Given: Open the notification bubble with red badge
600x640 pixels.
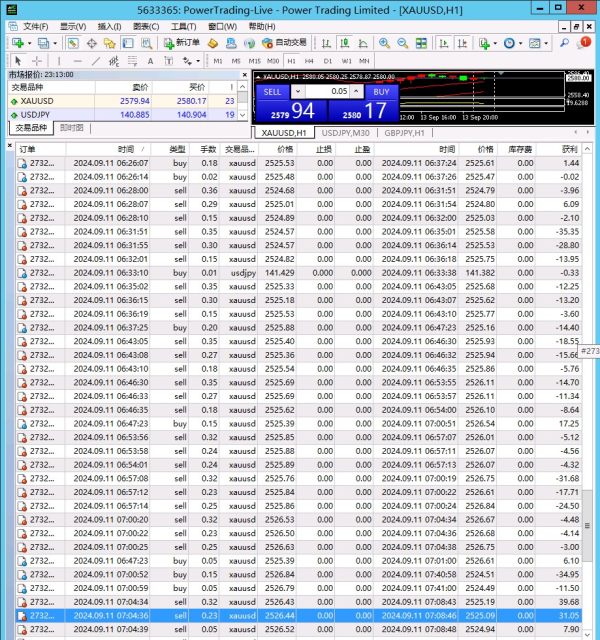Looking at the screenshot, I should coord(584,42).
